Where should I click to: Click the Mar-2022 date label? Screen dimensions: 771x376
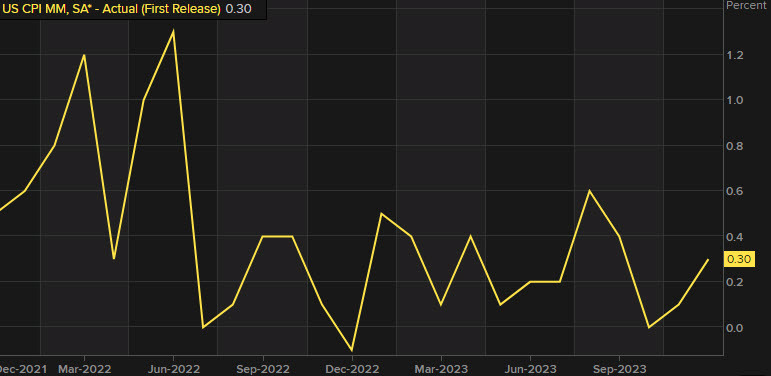click(85, 369)
